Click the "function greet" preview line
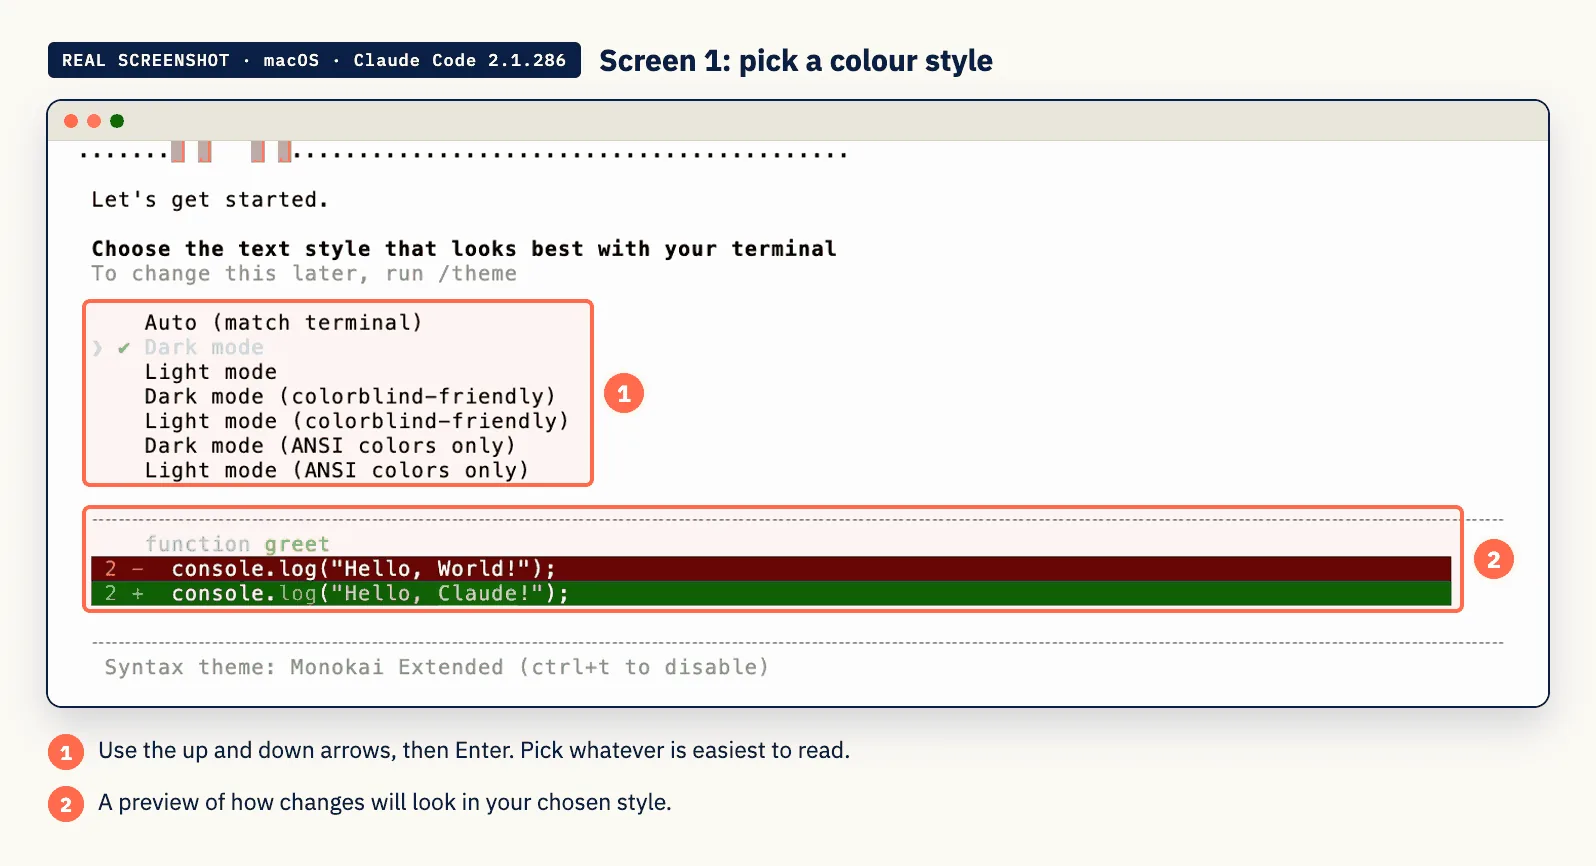Viewport: 1596px width, 866px height. (237, 544)
